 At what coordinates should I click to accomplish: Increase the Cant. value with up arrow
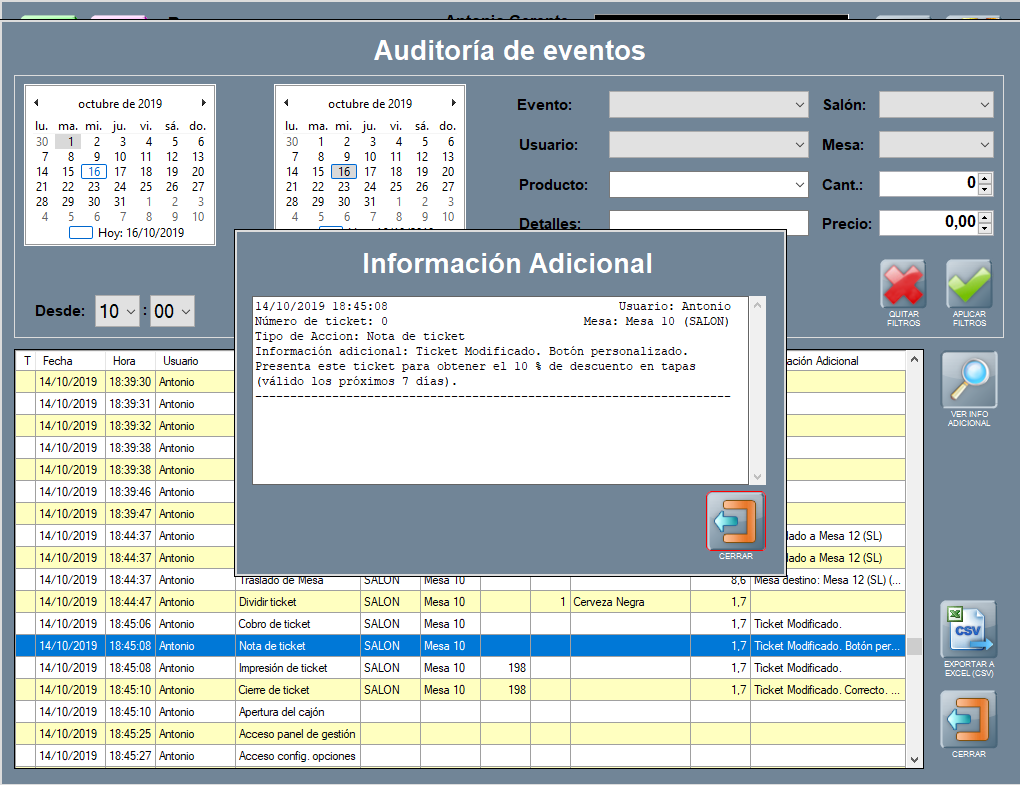(985, 179)
